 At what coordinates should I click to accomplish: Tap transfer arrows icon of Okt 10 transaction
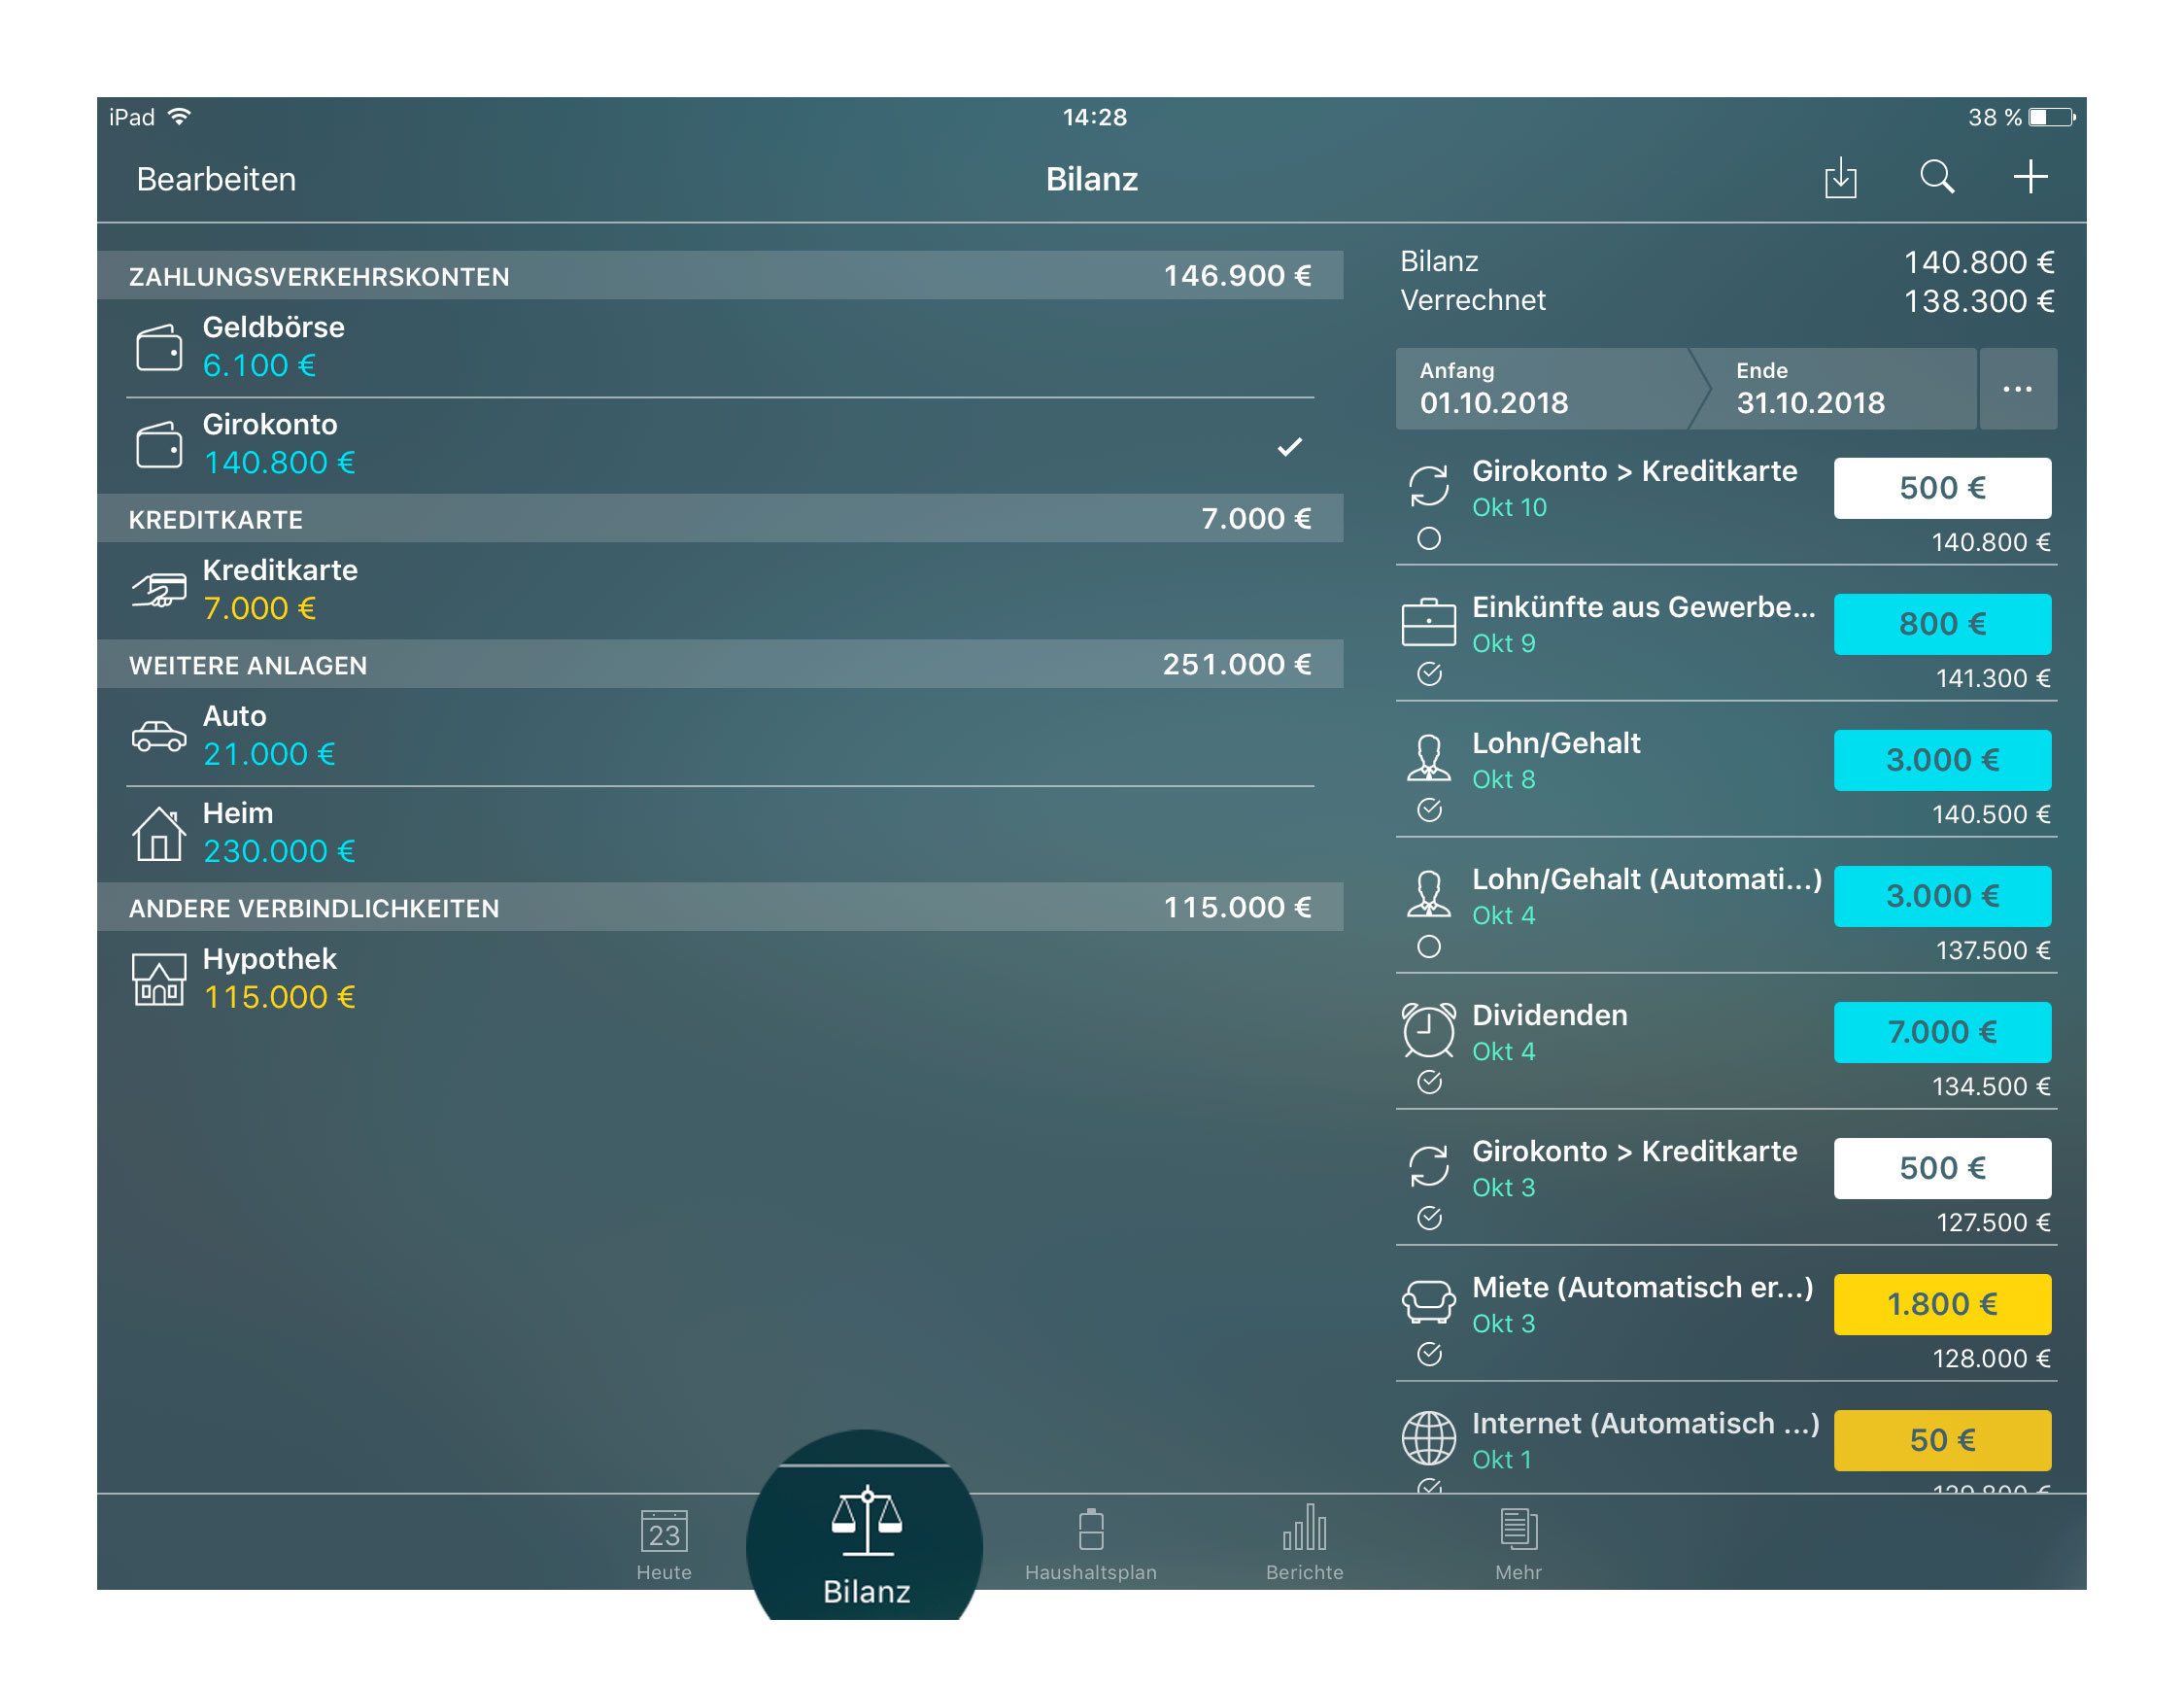click(x=1429, y=486)
